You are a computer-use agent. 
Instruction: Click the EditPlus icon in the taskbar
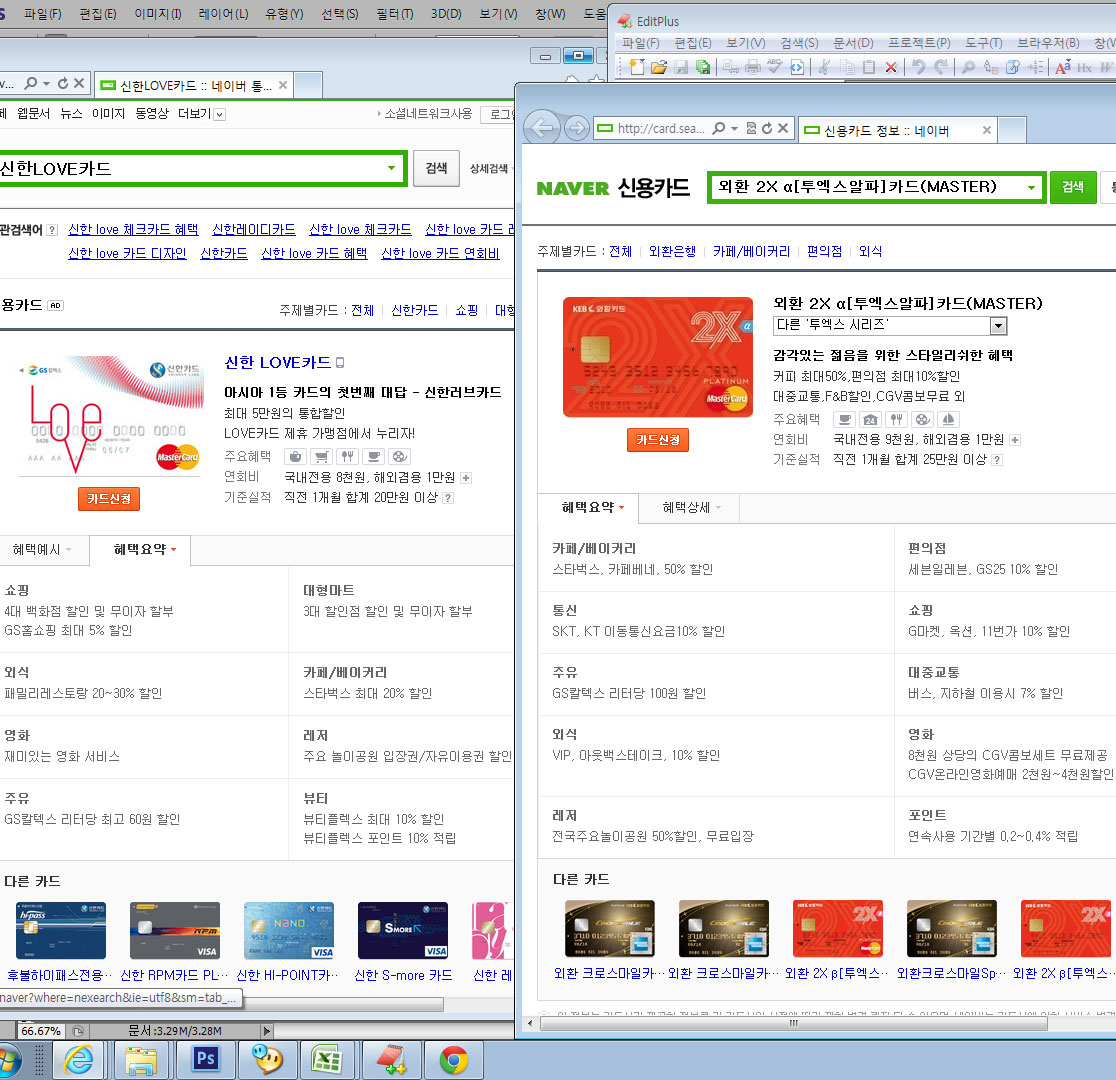click(385, 1058)
